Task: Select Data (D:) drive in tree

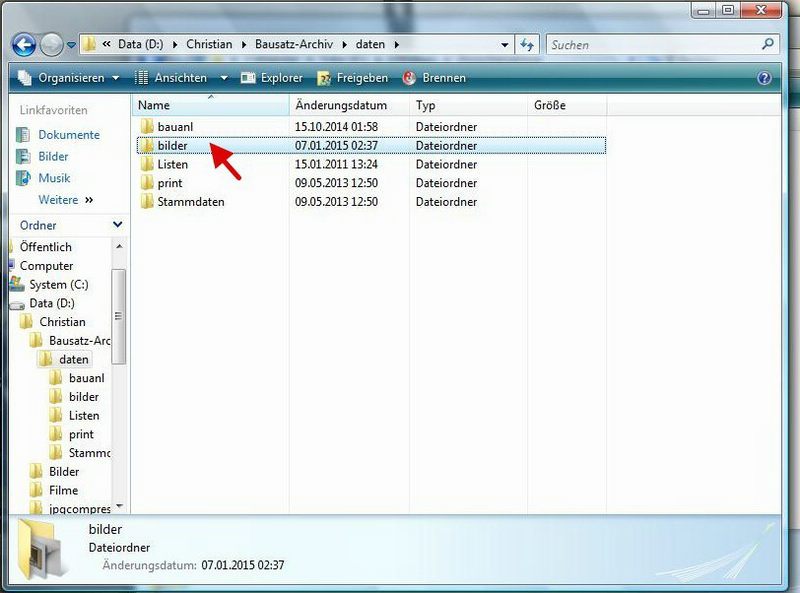Action: click(52, 303)
